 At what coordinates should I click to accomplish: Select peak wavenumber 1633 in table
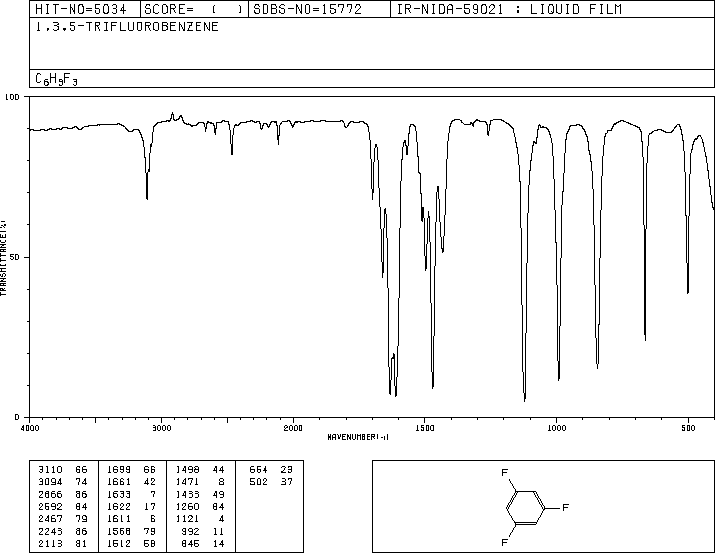point(119,494)
